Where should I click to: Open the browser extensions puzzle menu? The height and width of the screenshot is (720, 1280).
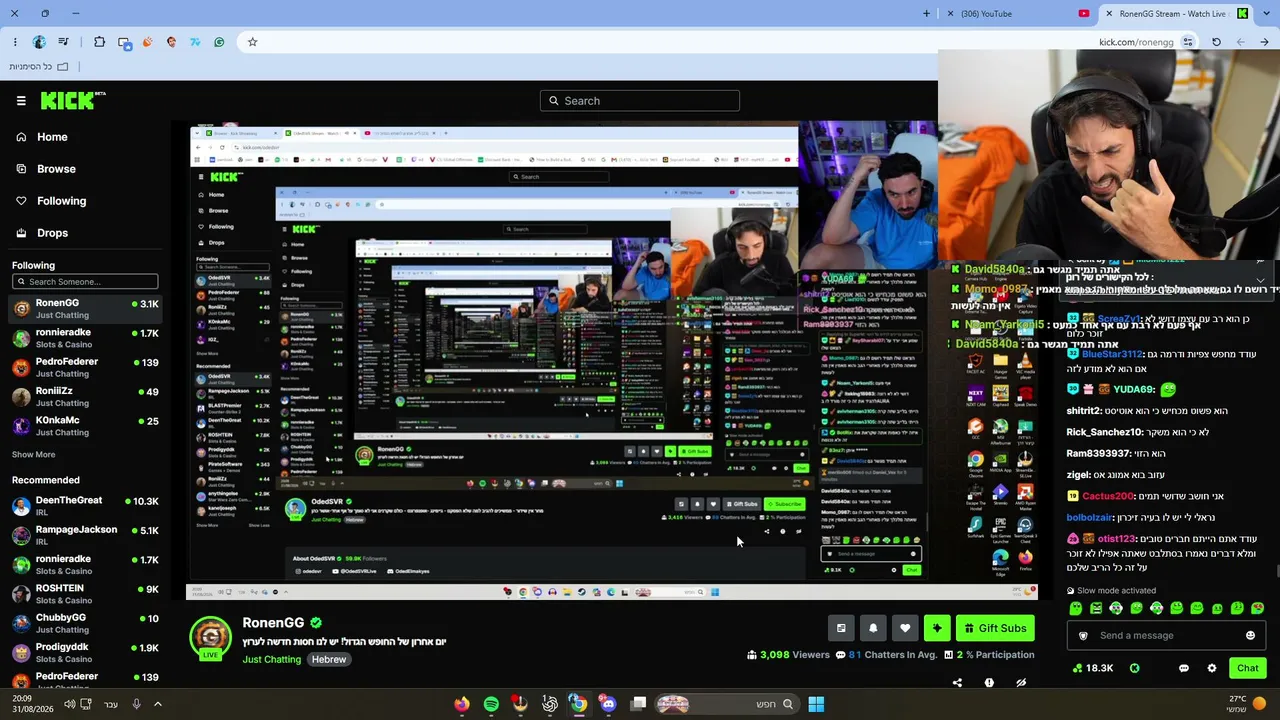click(99, 42)
